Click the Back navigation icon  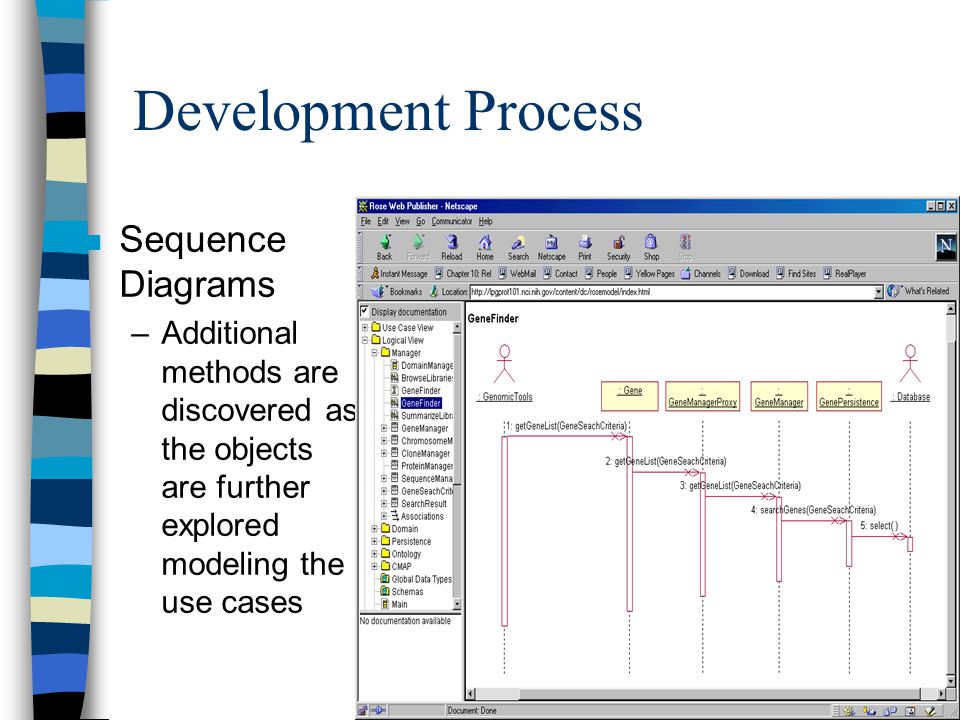[x=384, y=247]
